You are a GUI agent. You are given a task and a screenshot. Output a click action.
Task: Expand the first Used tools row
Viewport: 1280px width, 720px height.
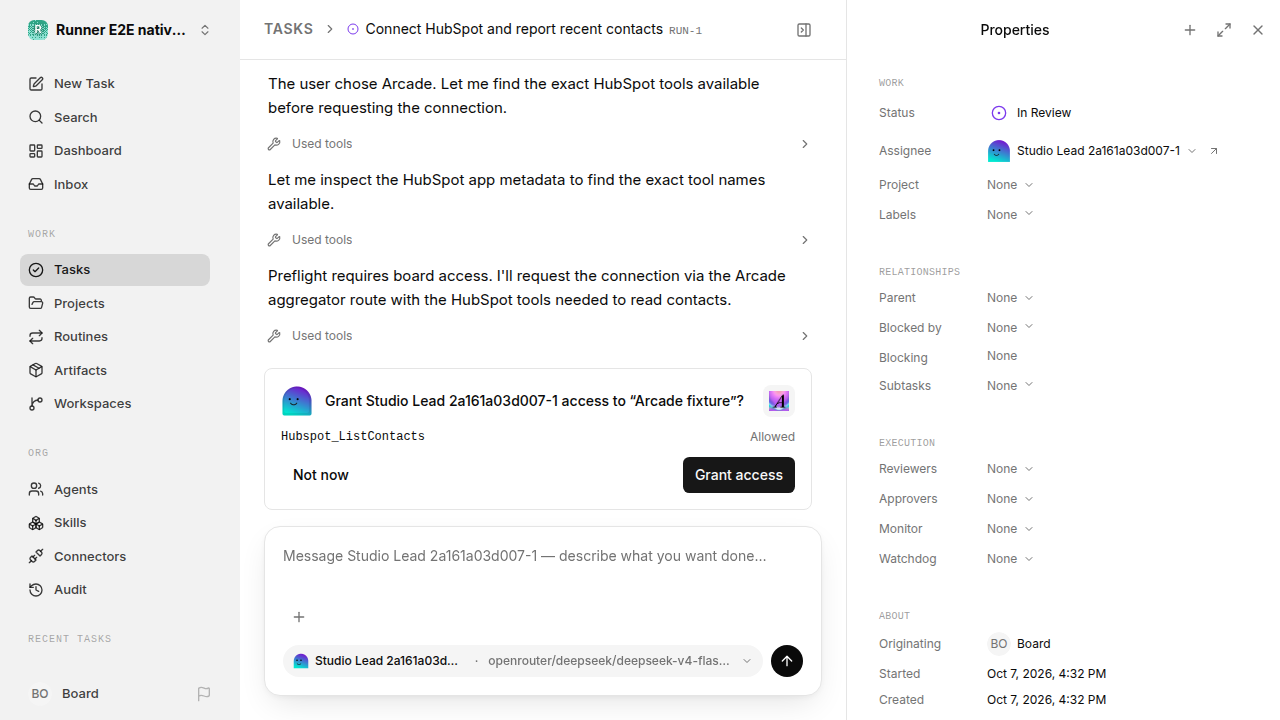(539, 144)
